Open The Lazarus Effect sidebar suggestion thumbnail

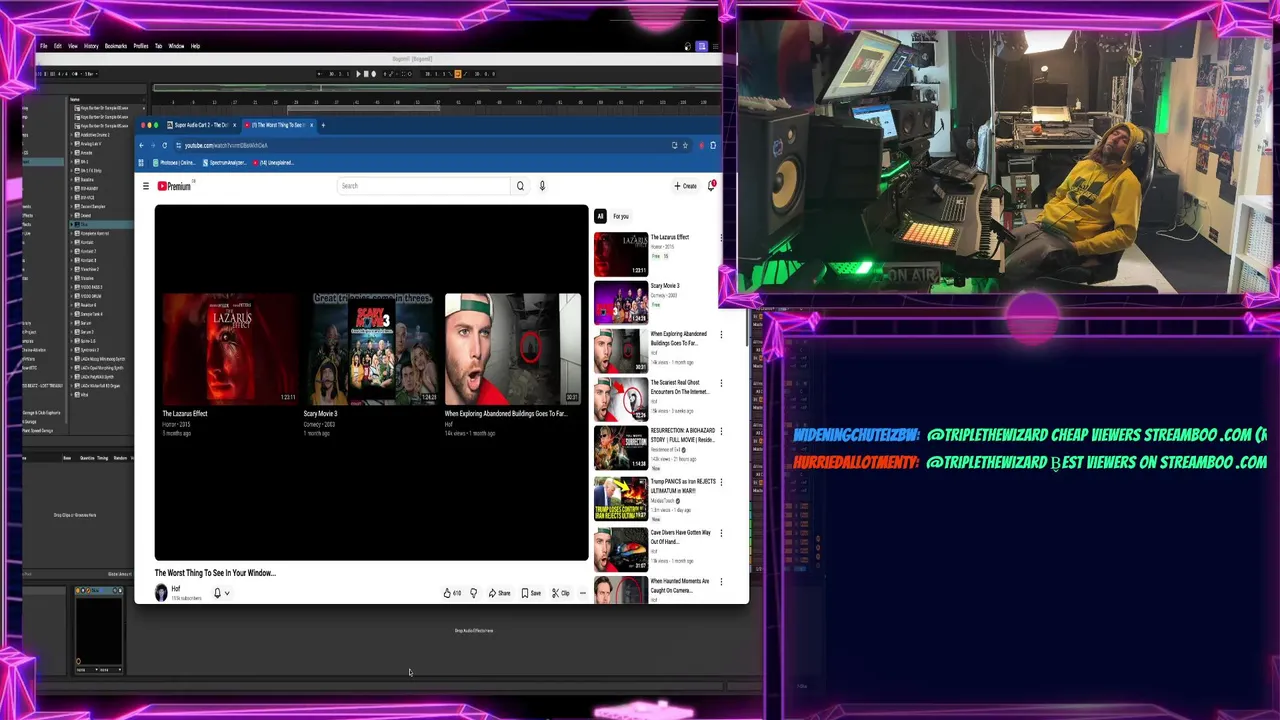(620, 255)
